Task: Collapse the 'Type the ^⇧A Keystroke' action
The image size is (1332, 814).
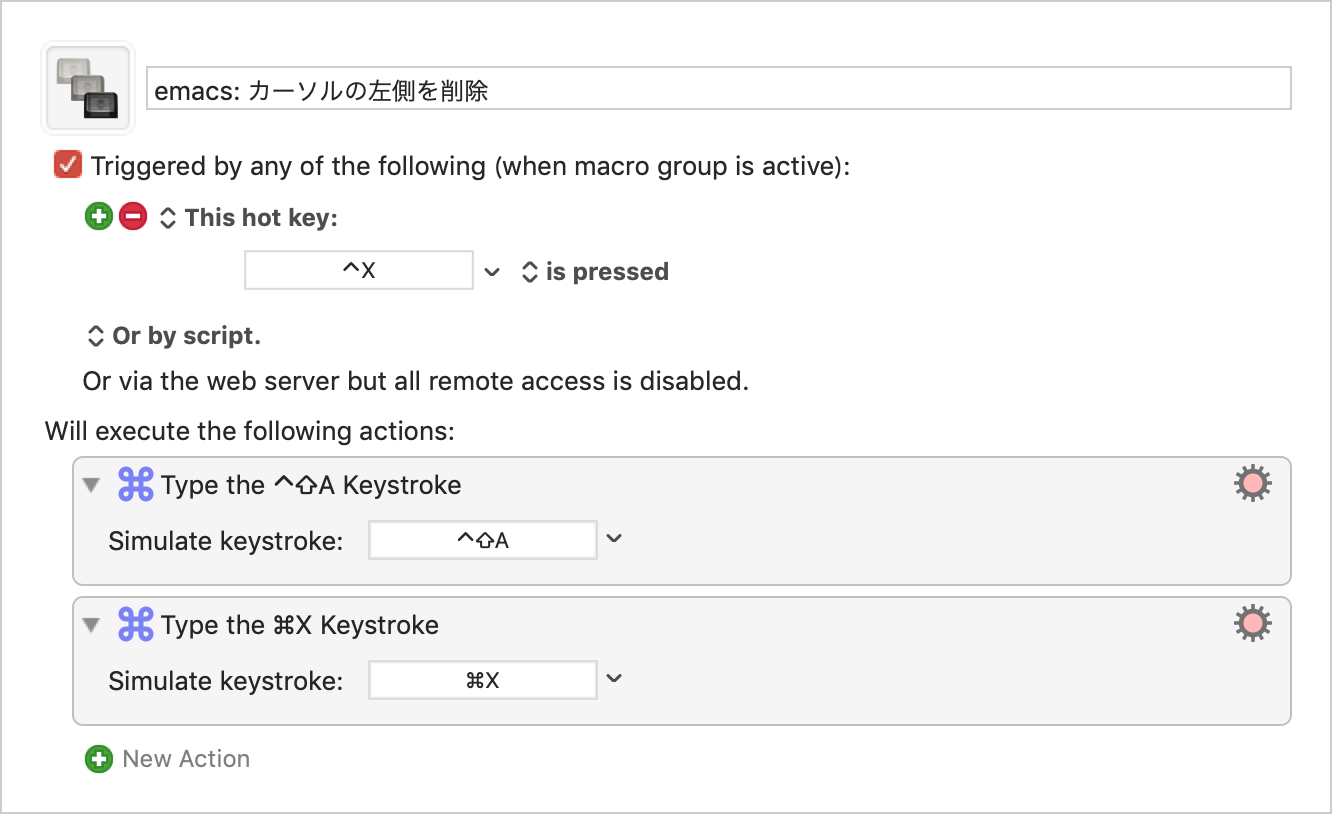Action: [92, 486]
